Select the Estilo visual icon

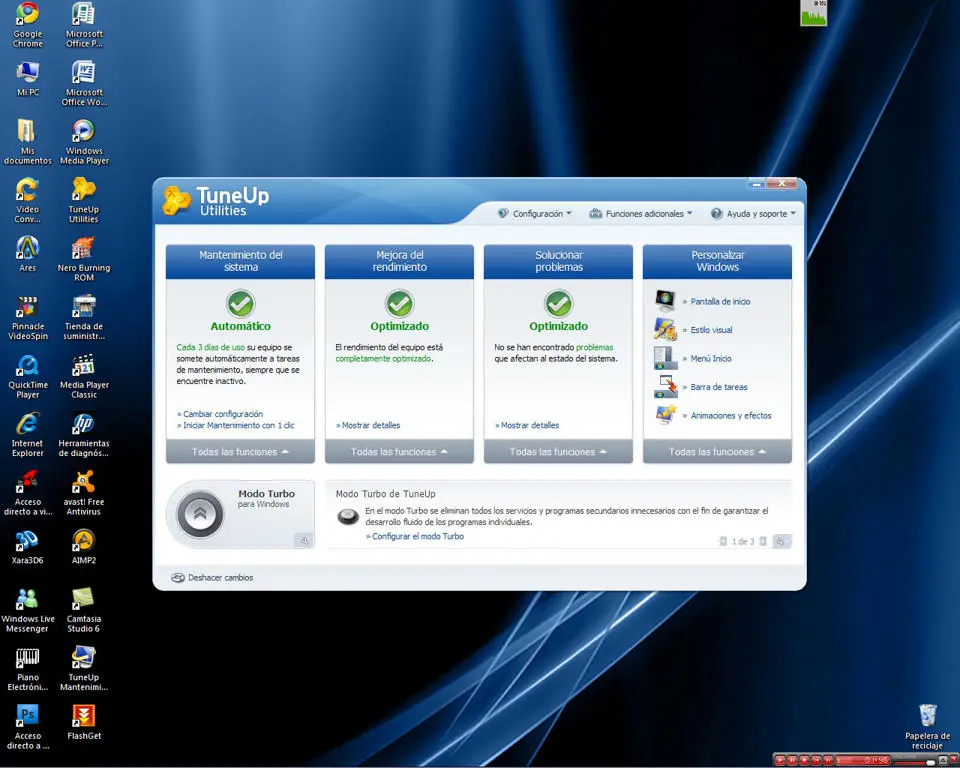[x=665, y=329]
